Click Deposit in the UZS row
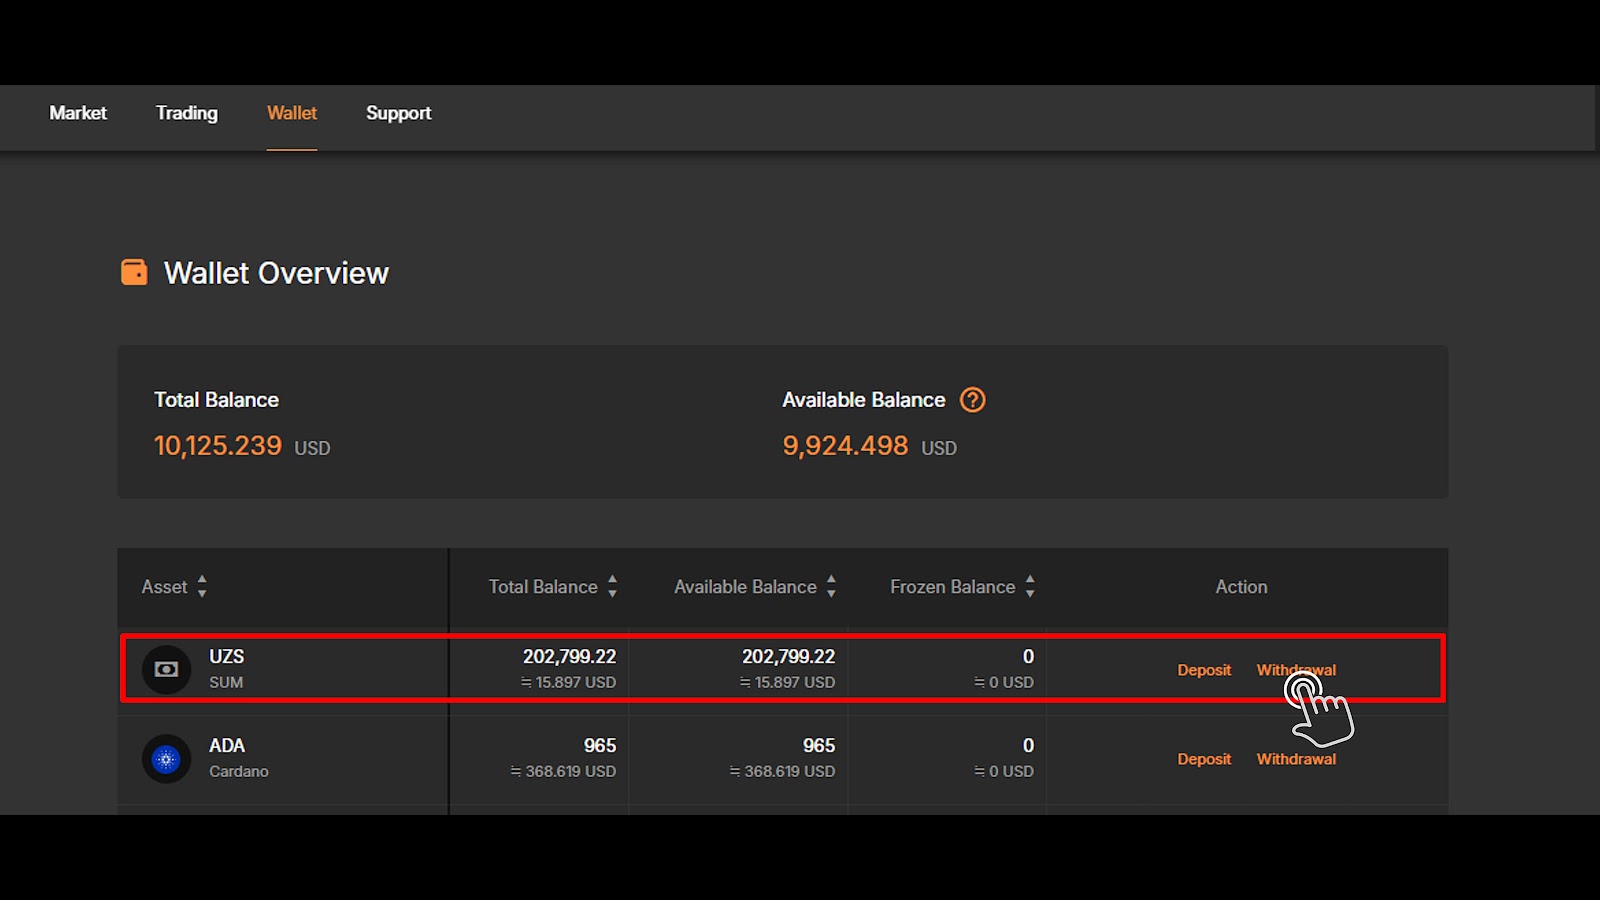The width and height of the screenshot is (1600, 900). (x=1204, y=670)
